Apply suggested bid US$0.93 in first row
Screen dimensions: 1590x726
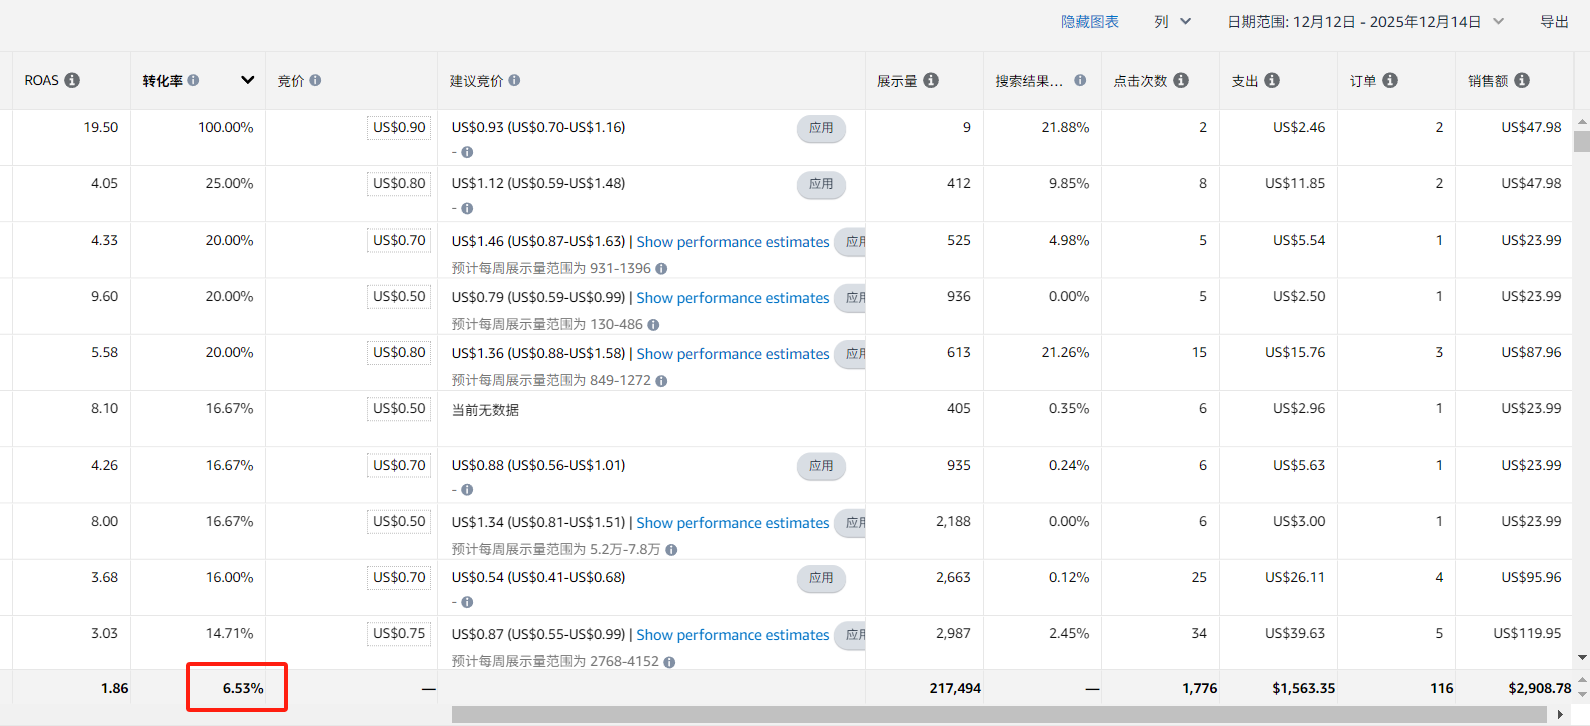coord(821,128)
